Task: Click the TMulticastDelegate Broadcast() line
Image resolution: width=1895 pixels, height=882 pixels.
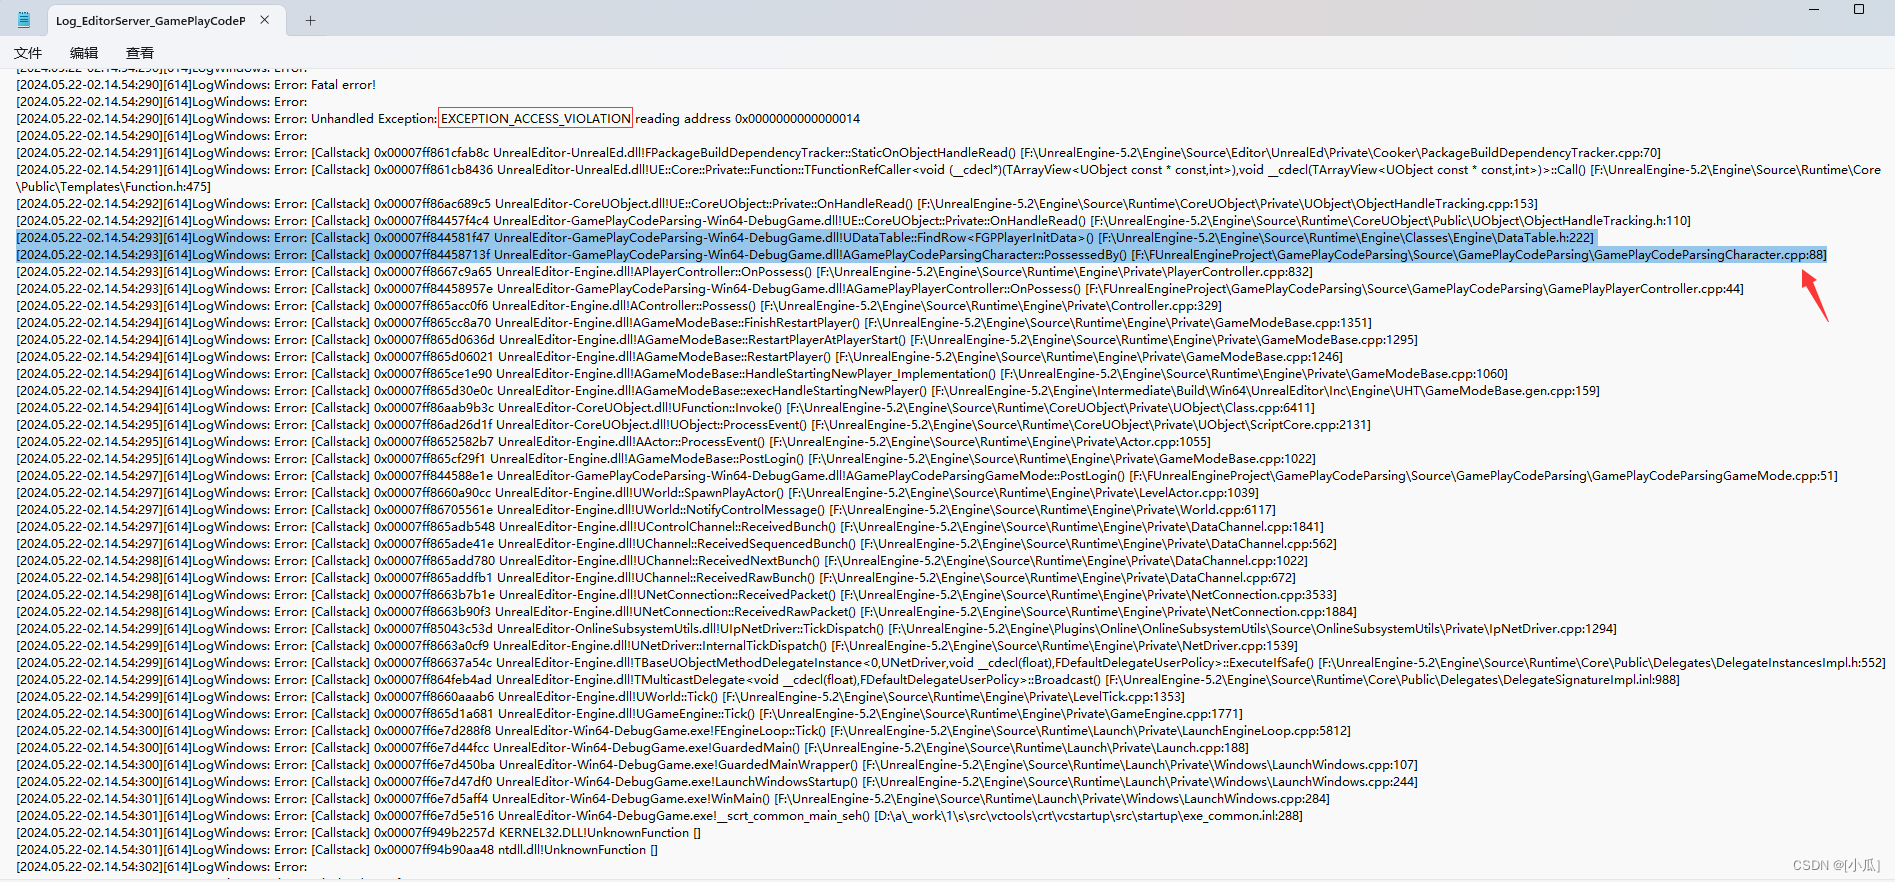Action: point(848,680)
